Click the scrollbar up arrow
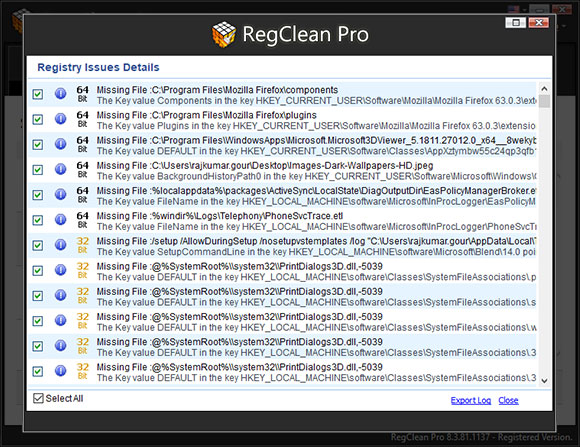This screenshot has height=447, width=580. pyautogui.click(x=544, y=89)
